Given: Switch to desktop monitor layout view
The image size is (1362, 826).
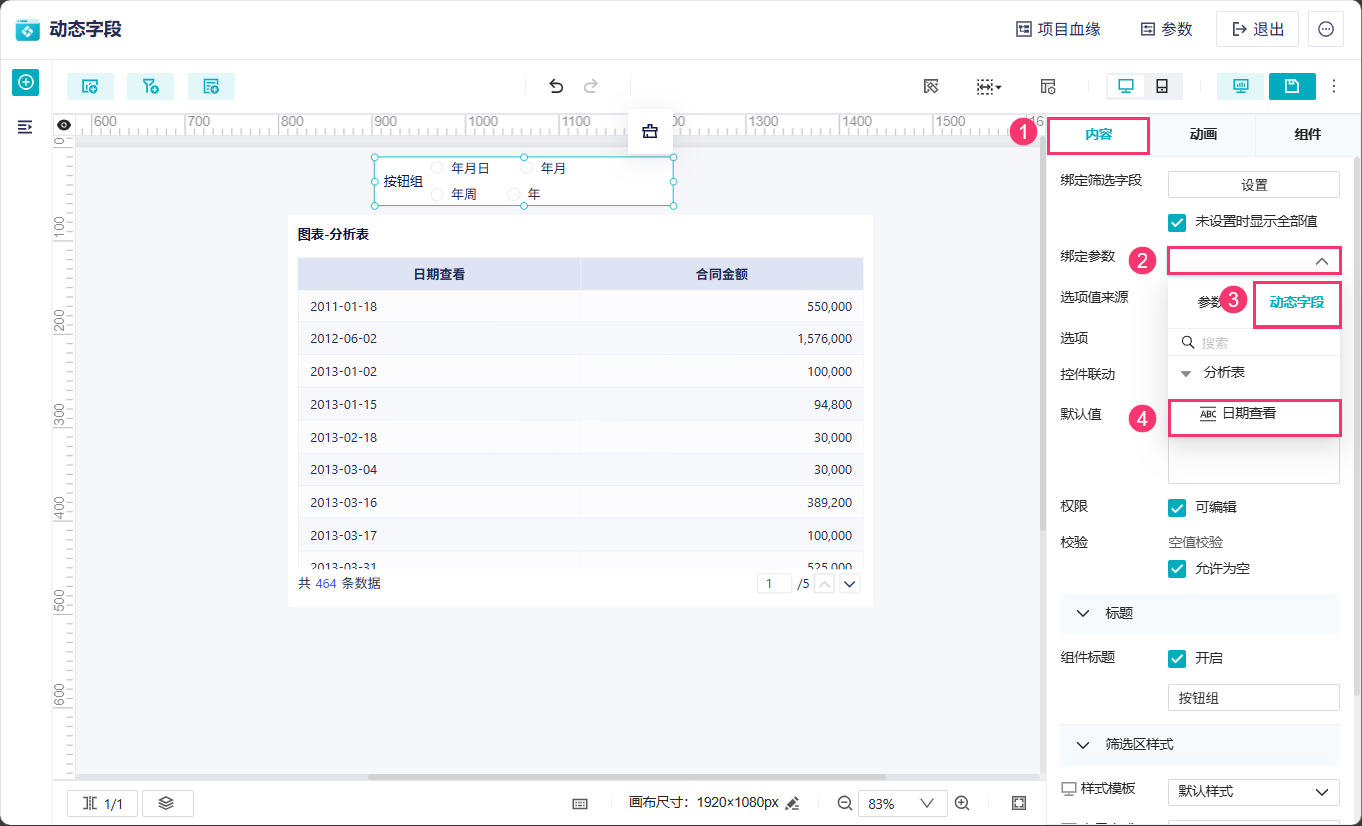Looking at the screenshot, I should coord(1126,87).
